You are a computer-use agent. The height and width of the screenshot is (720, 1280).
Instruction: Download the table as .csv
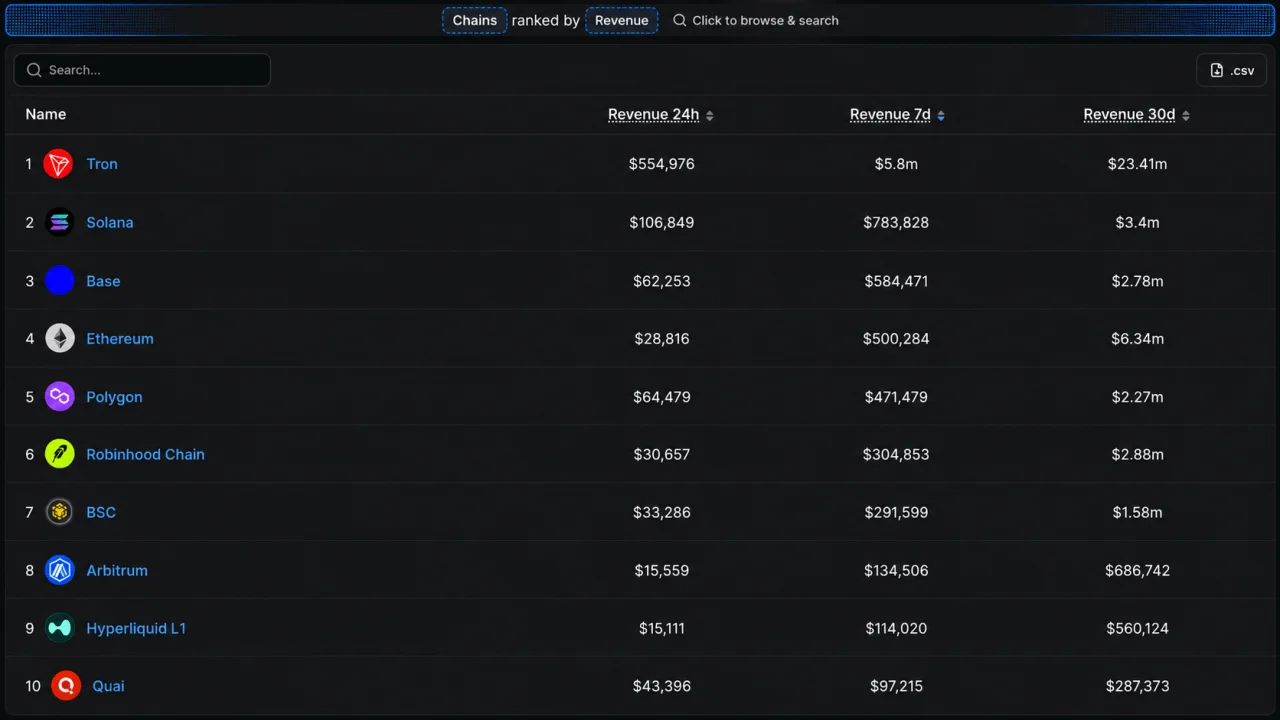[x=1232, y=70]
